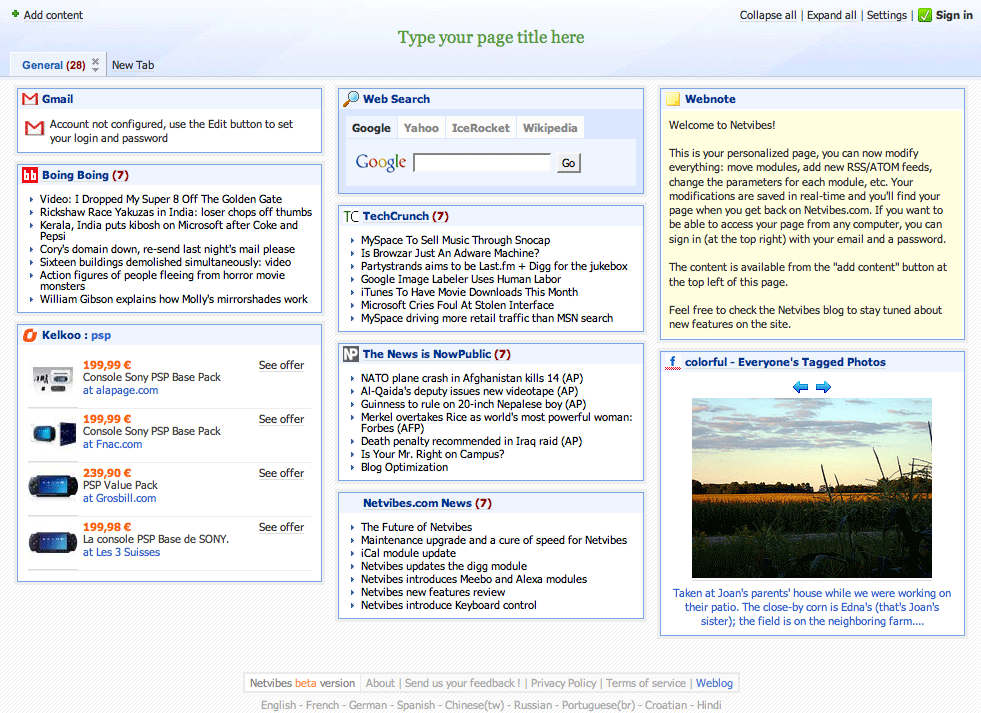Open the Privacy Policy footer link
The width and height of the screenshot is (981, 713).
563,683
